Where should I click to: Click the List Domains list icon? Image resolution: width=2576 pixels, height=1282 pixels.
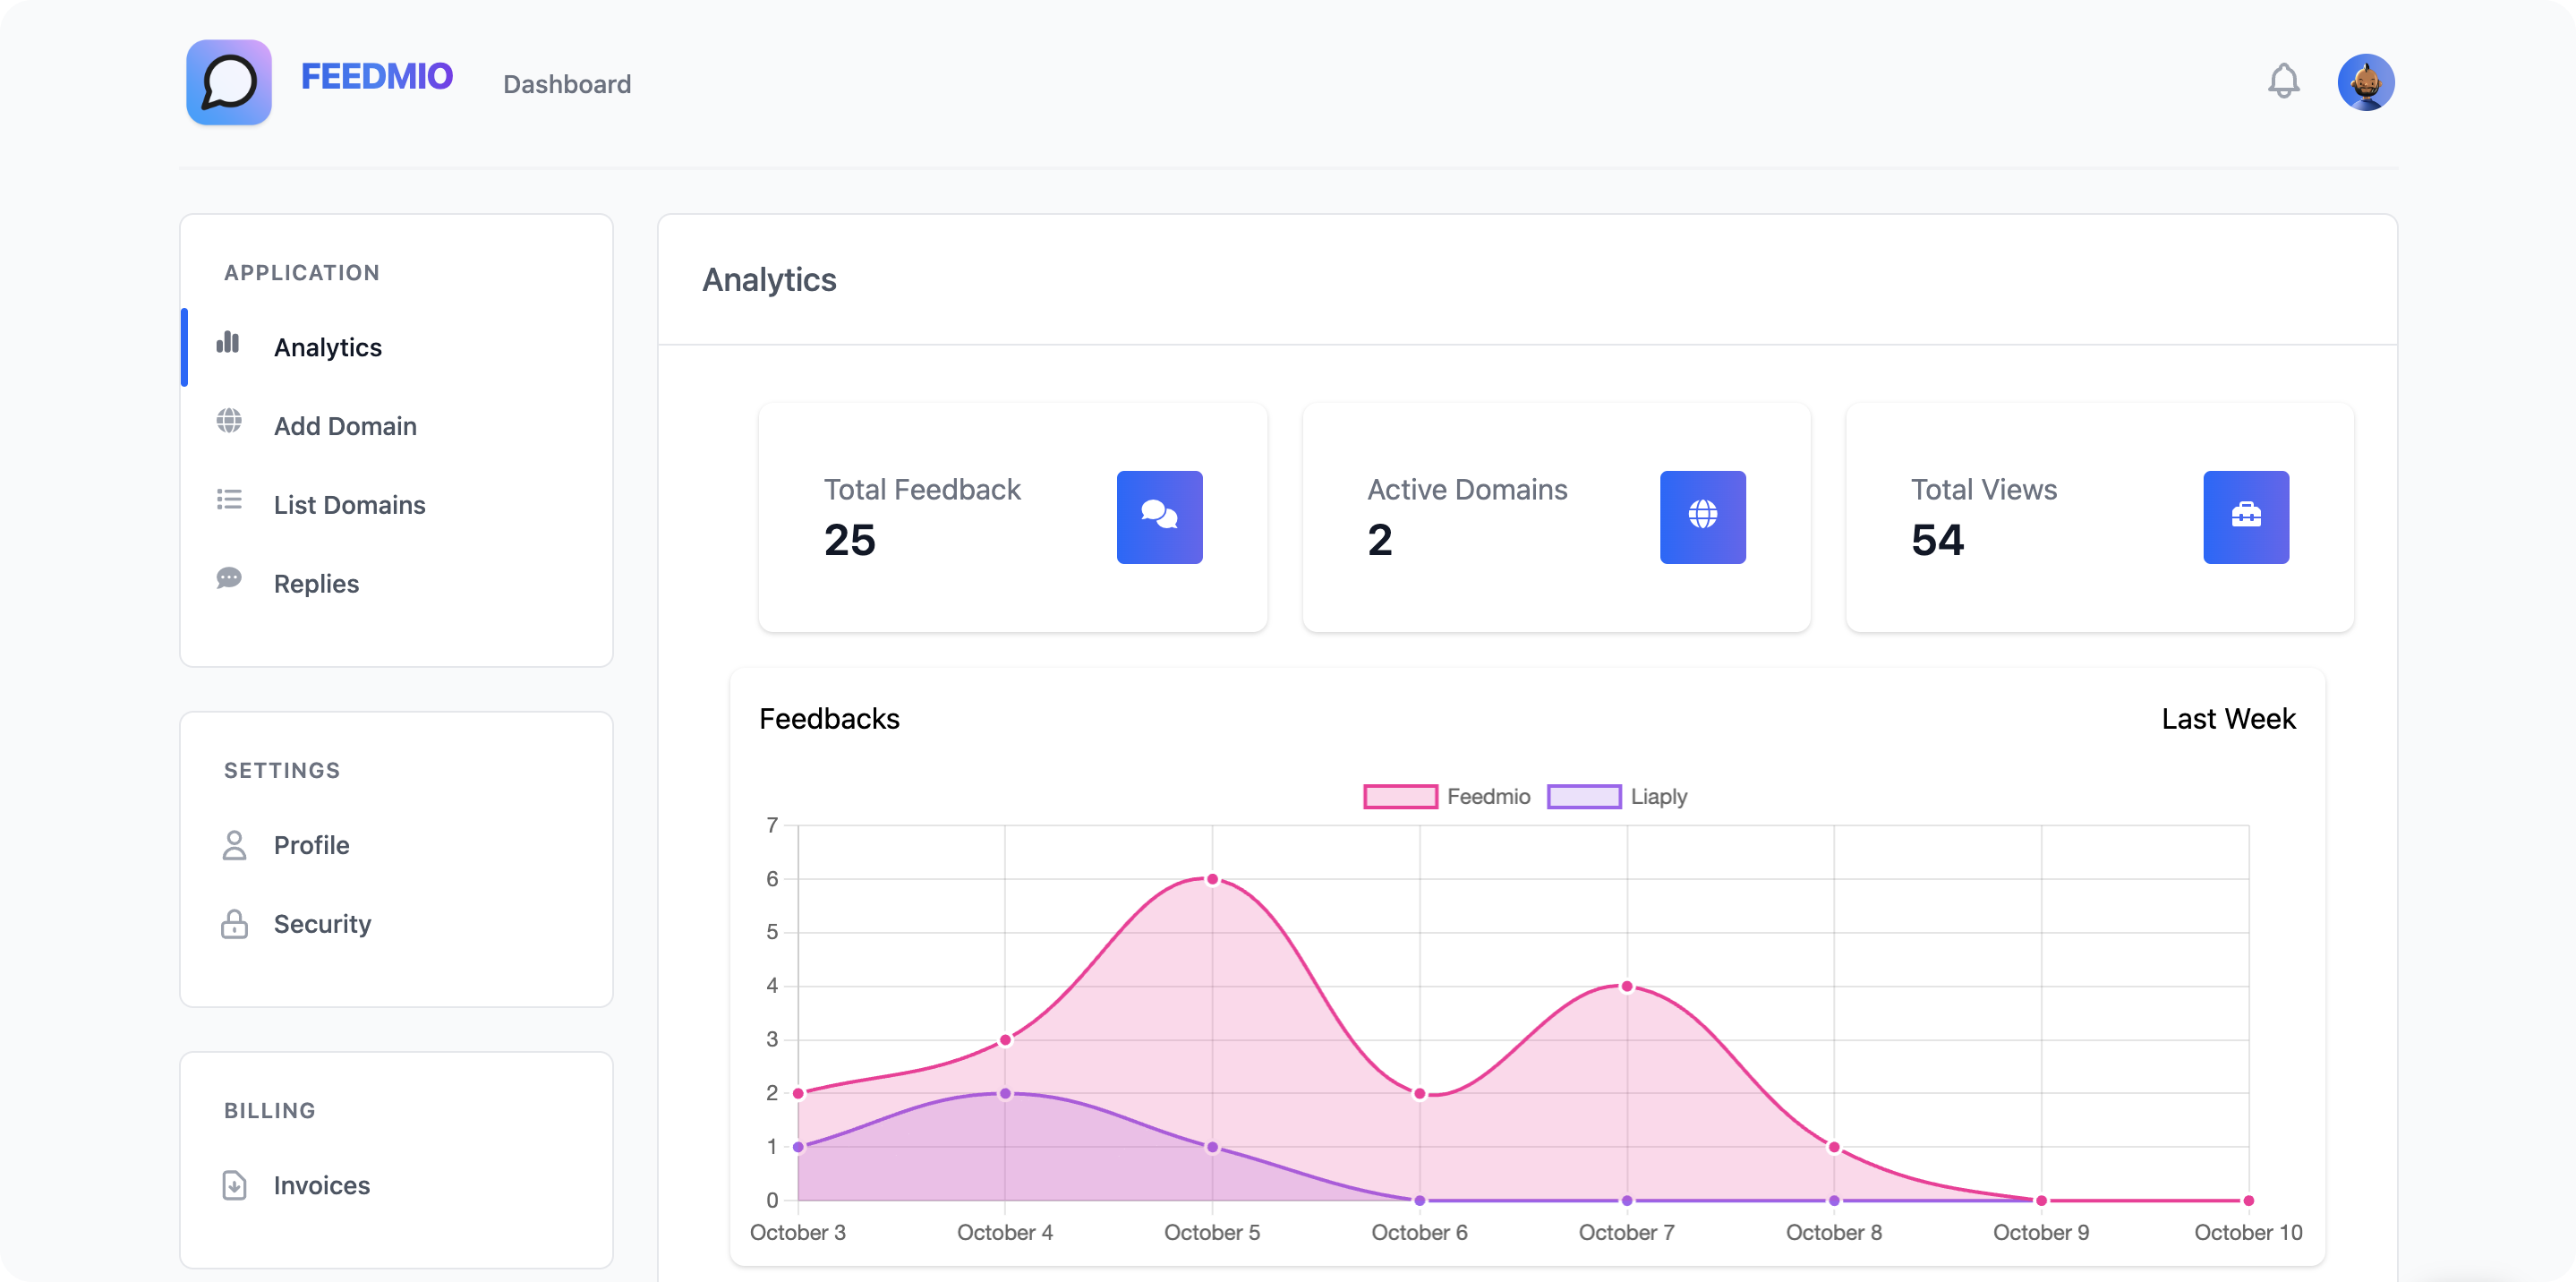pos(229,500)
